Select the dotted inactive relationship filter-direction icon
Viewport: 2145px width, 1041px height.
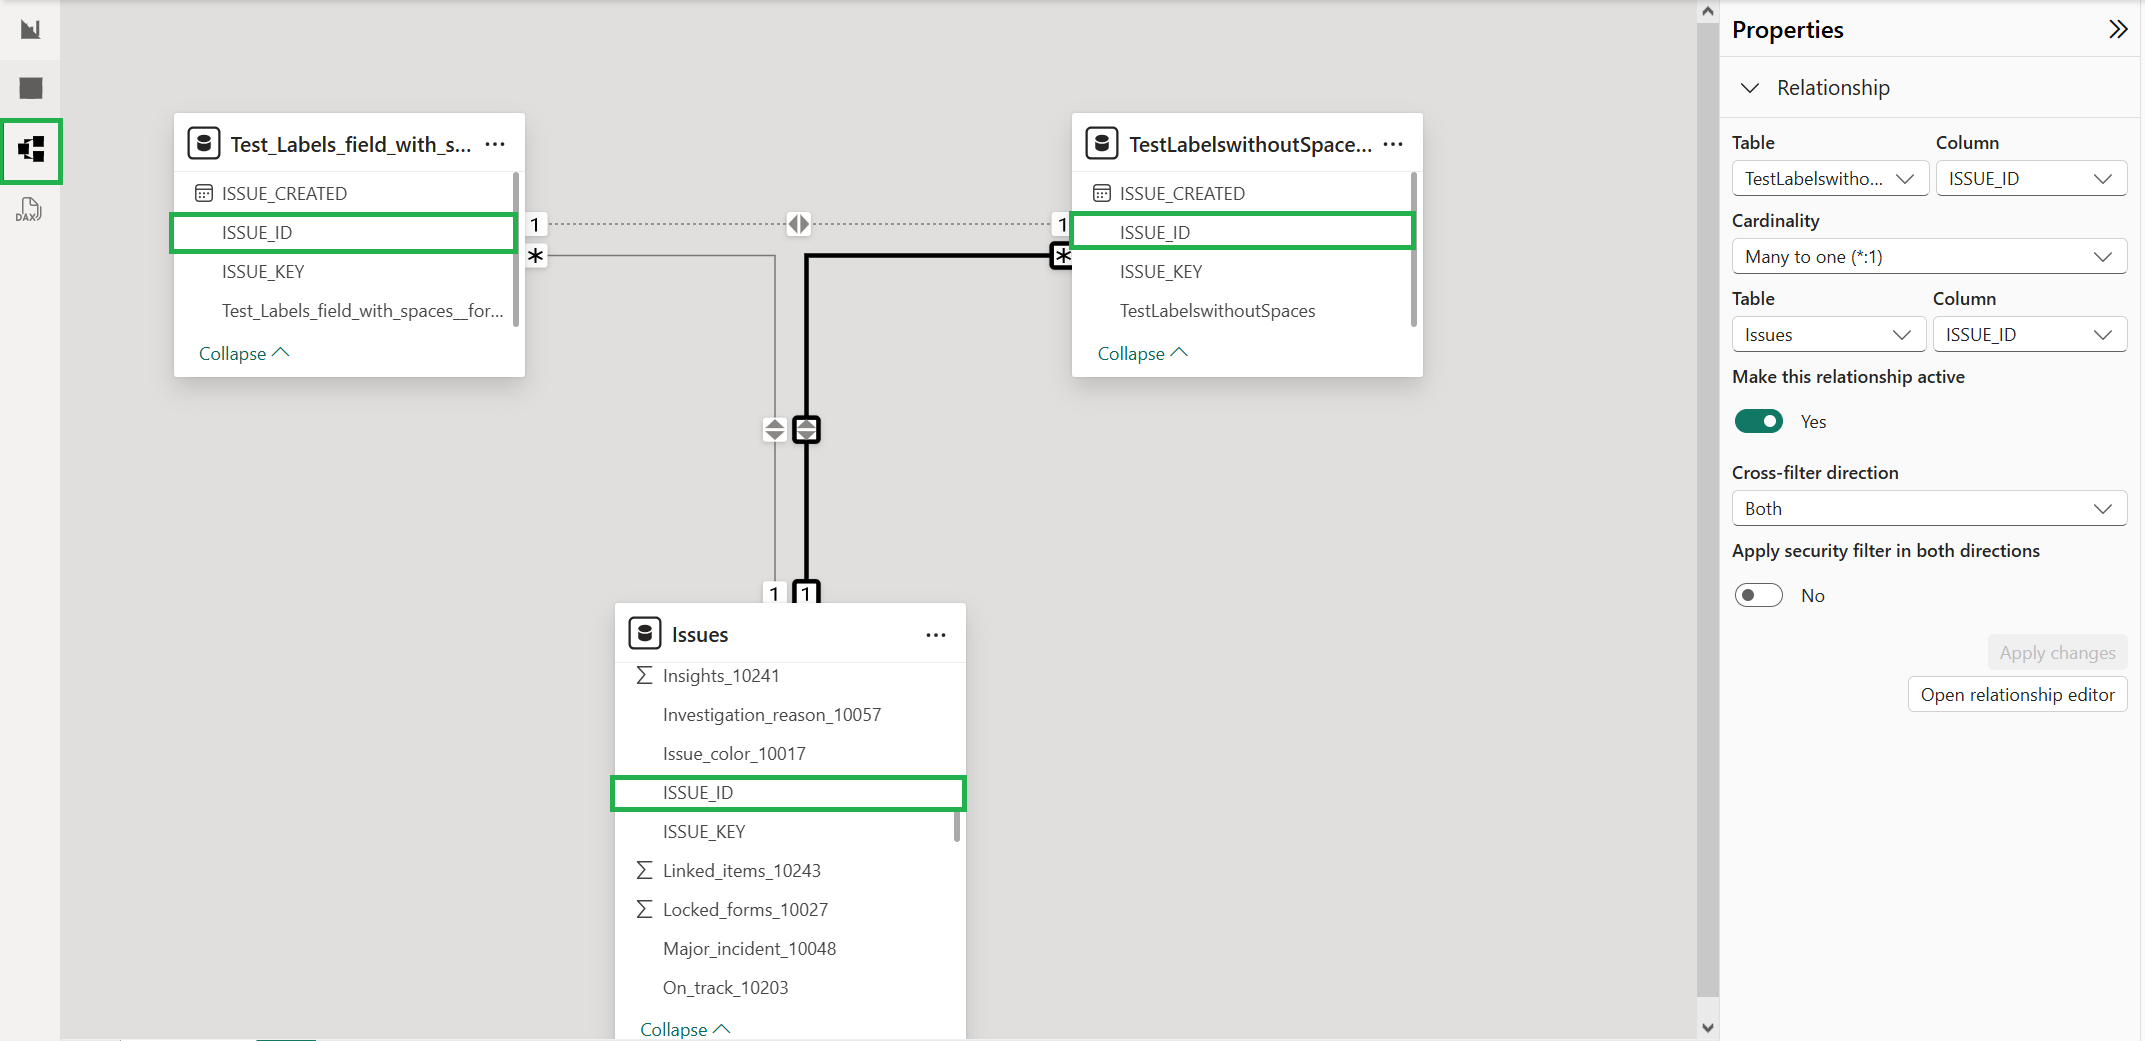798,224
